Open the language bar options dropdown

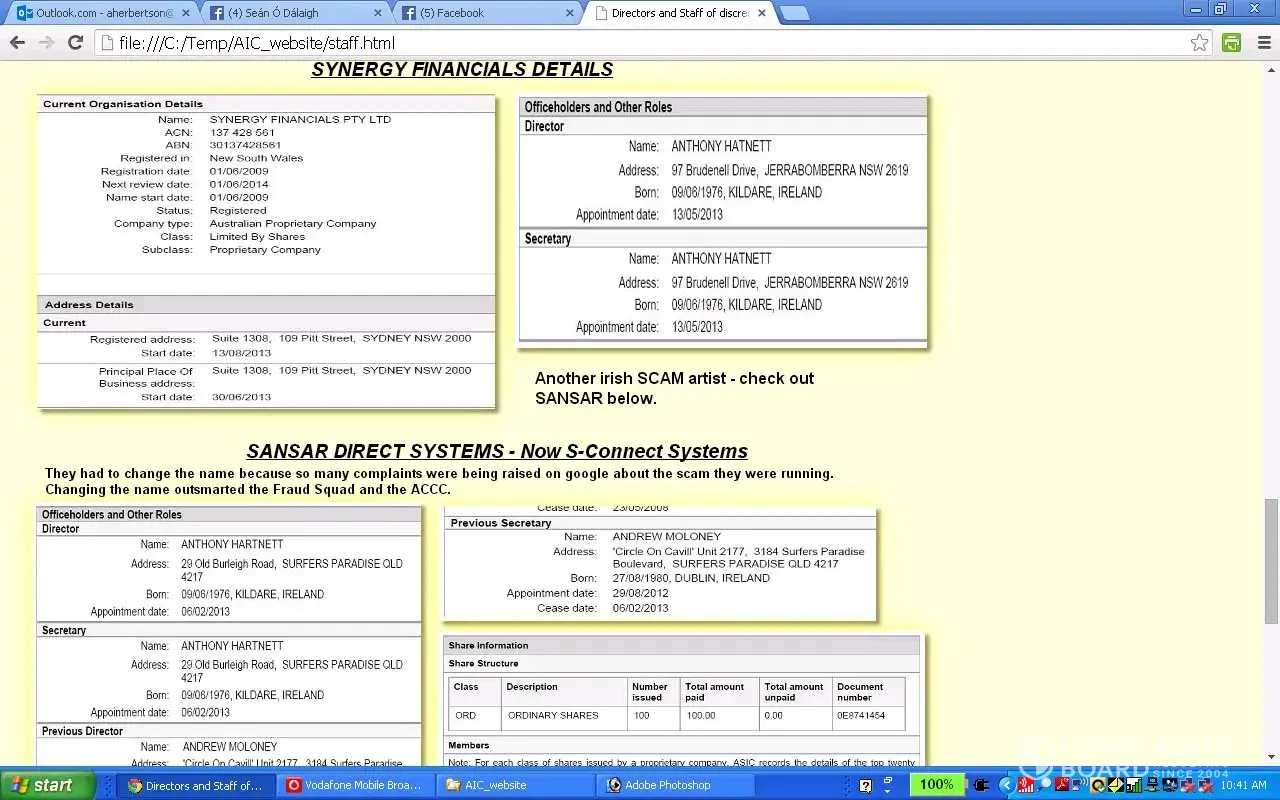coord(886,790)
